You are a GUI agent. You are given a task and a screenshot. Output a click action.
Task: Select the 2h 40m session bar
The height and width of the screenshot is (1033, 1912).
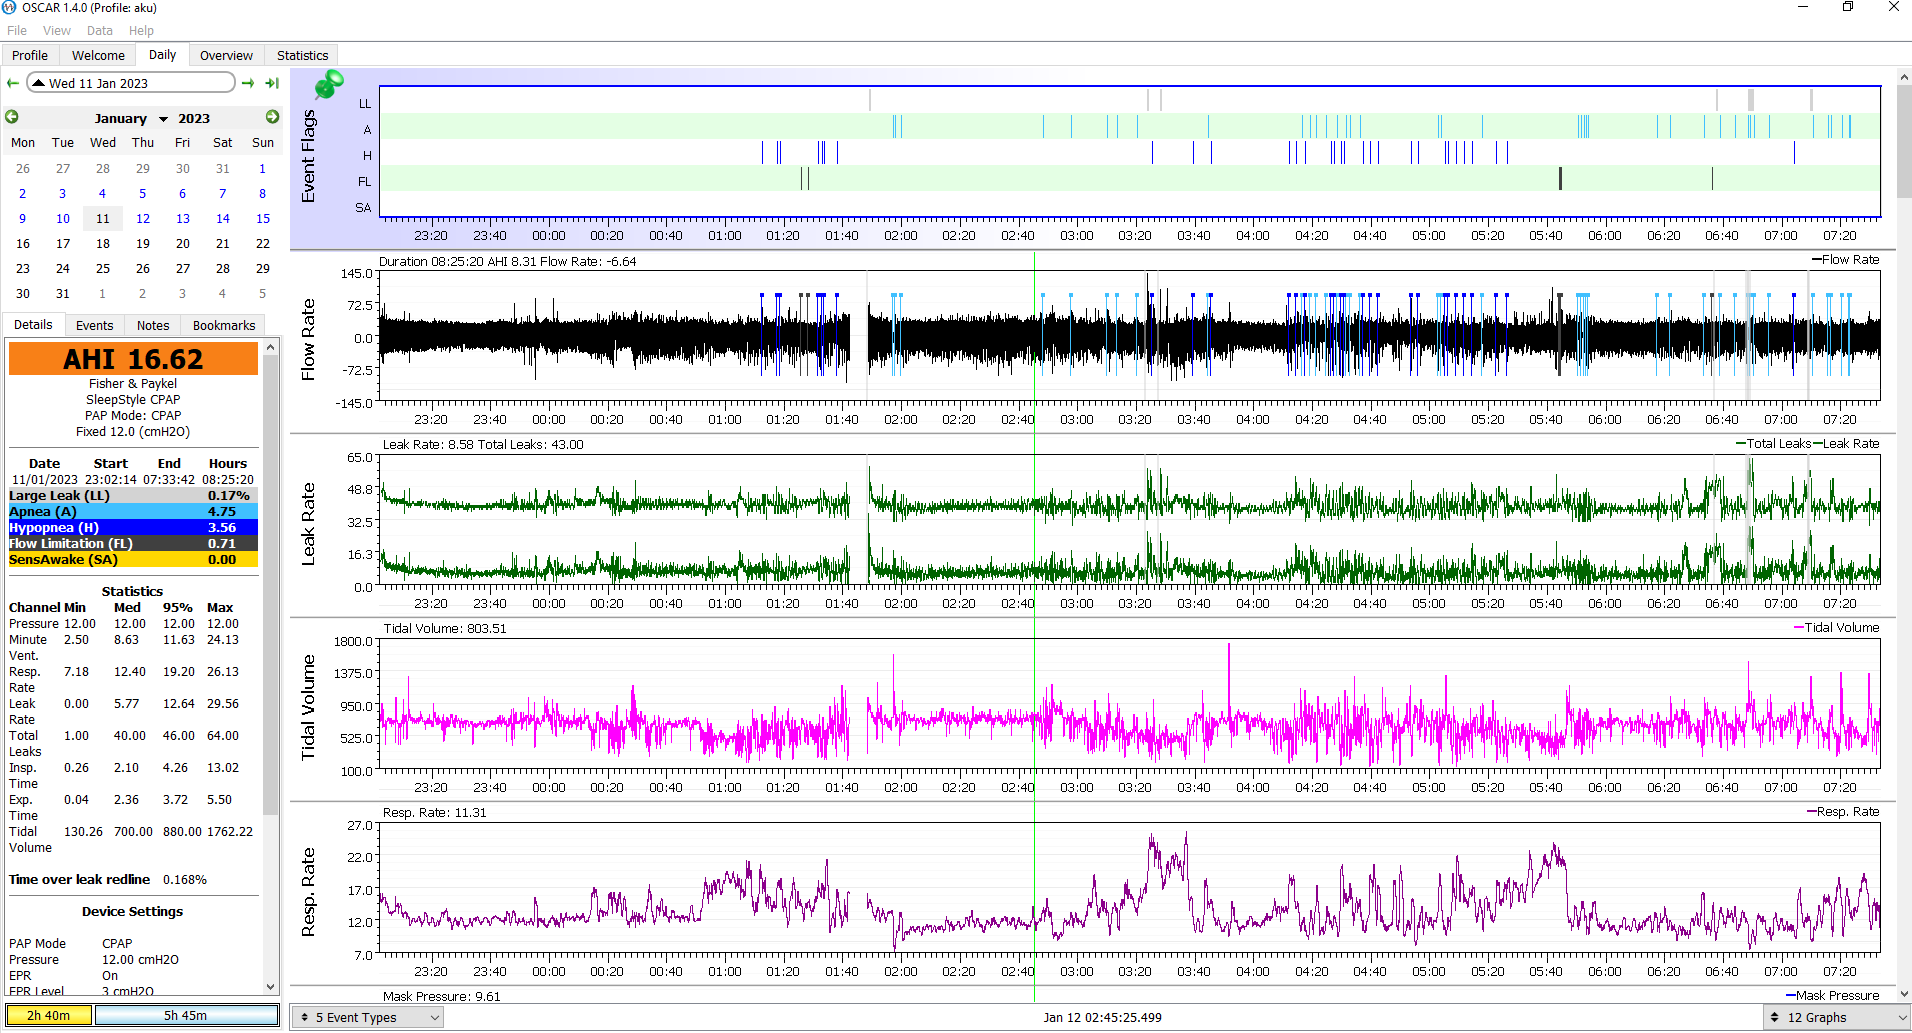[x=49, y=1015]
